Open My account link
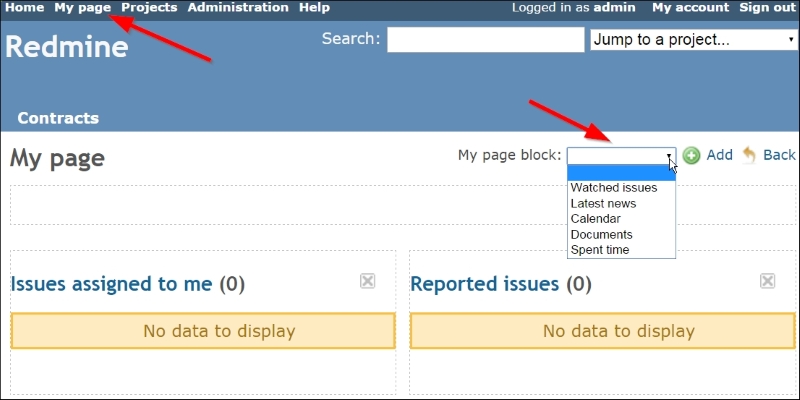 click(690, 8)
